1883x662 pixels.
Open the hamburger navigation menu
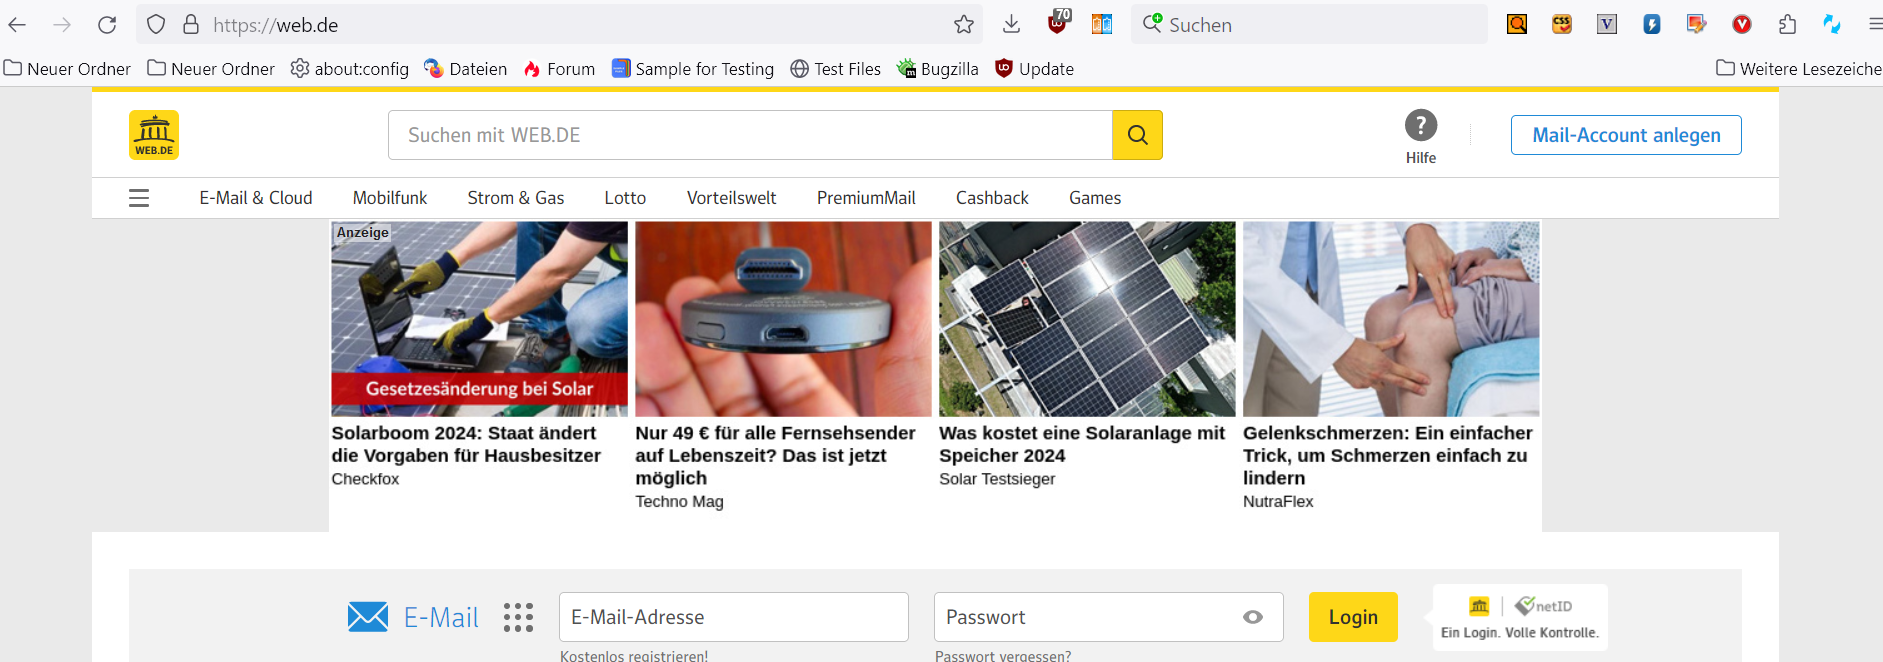pyautogui.click(x=139, y=198)
